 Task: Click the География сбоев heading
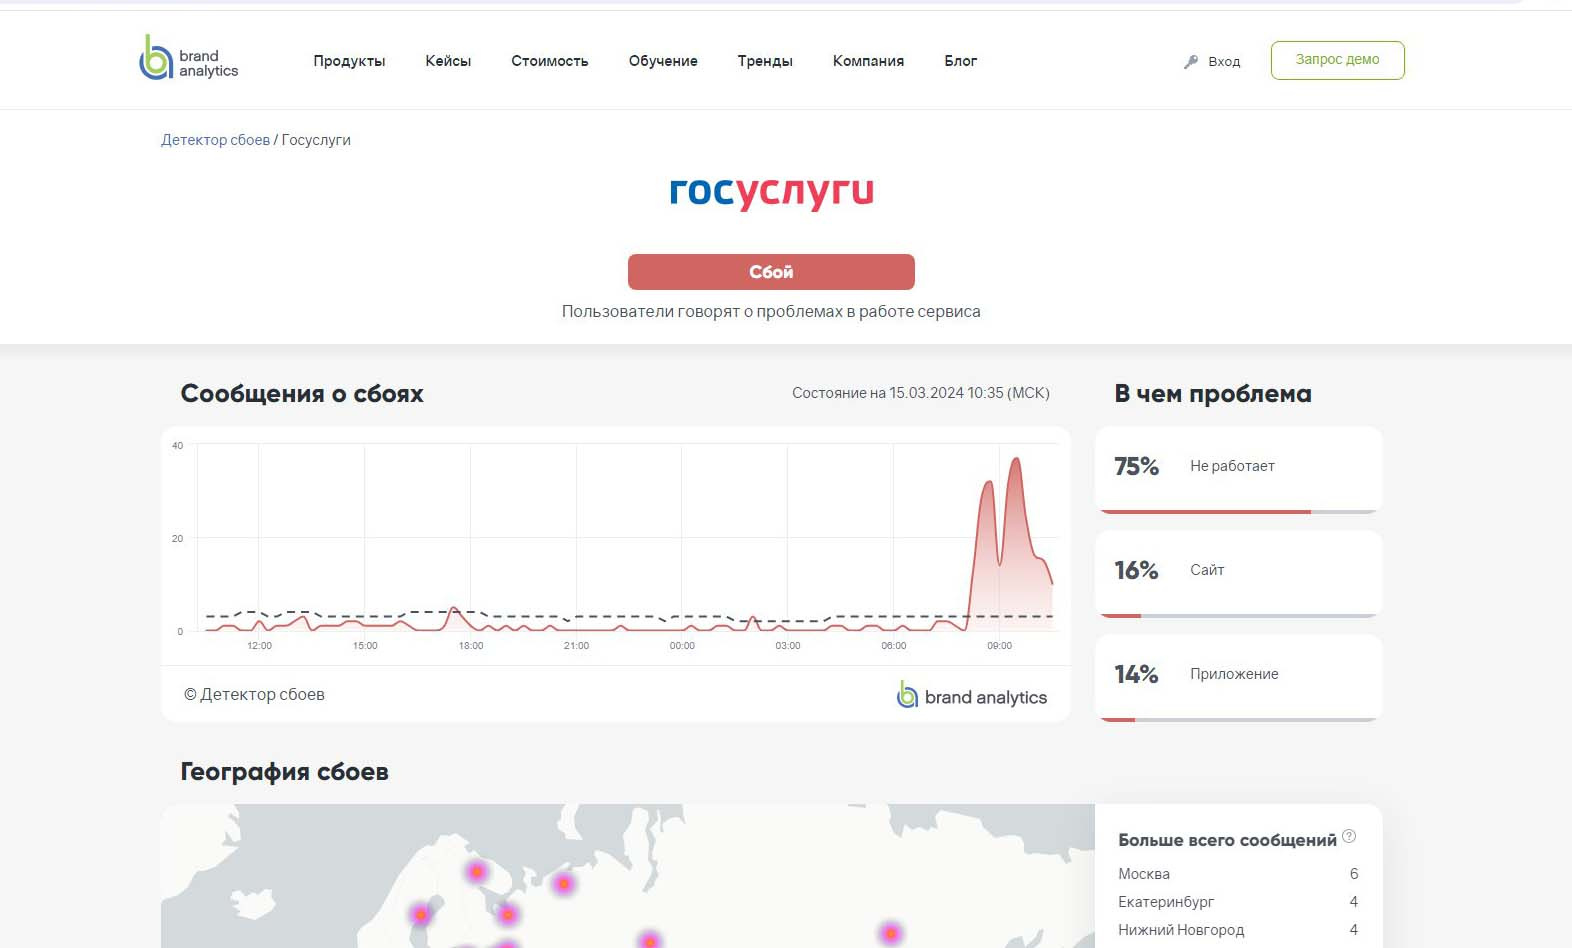pyautogui.click(x=284, y=772)
